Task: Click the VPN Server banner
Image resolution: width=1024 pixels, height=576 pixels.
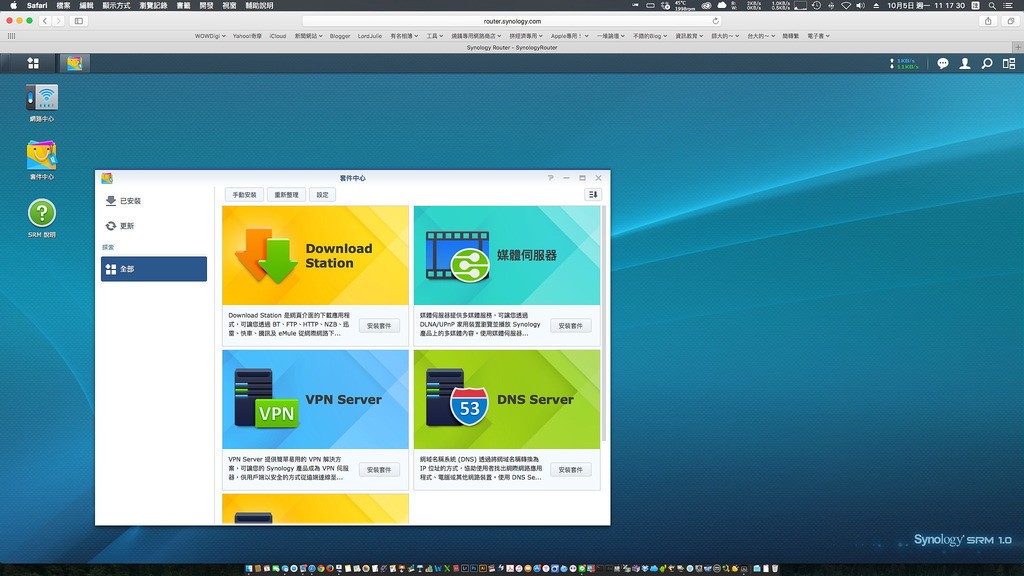Action: 315,399
